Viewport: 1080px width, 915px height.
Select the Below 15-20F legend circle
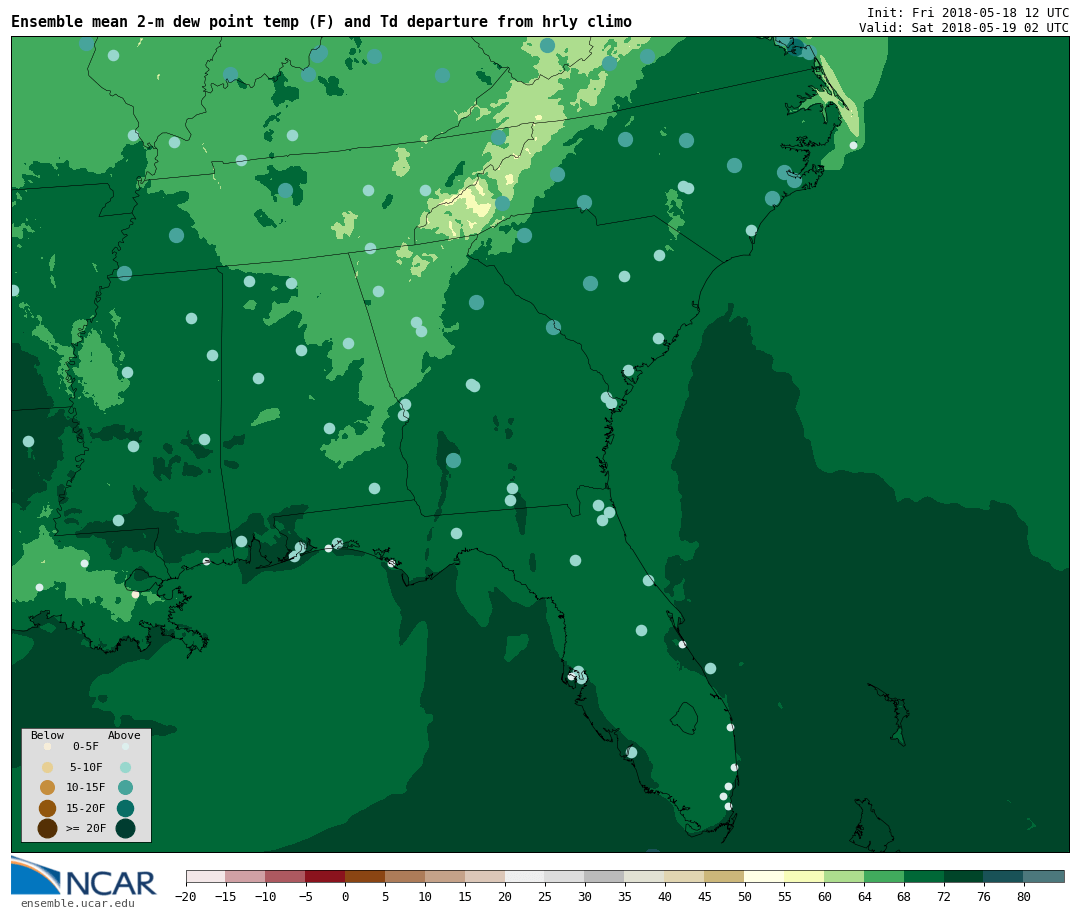[x=48, y=808]
